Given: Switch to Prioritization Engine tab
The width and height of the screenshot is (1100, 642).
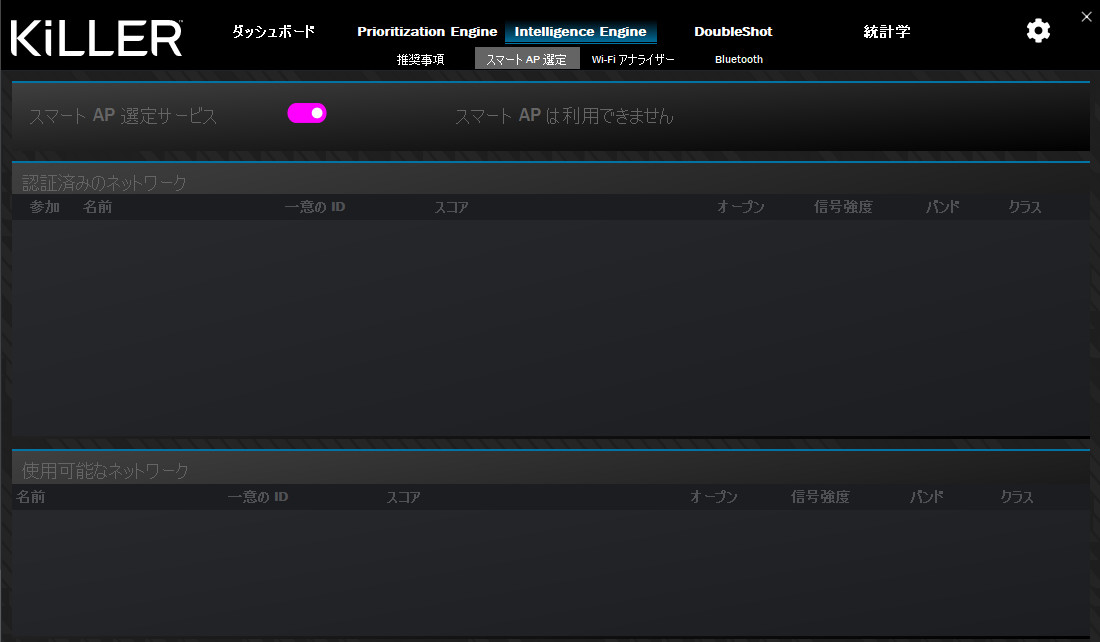Looking at the screenshot, I should (427, 32).
